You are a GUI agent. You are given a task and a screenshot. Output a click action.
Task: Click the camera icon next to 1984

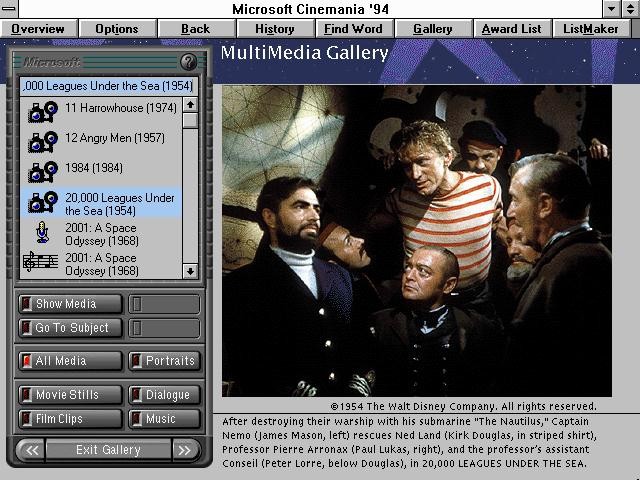click(42, 171)
